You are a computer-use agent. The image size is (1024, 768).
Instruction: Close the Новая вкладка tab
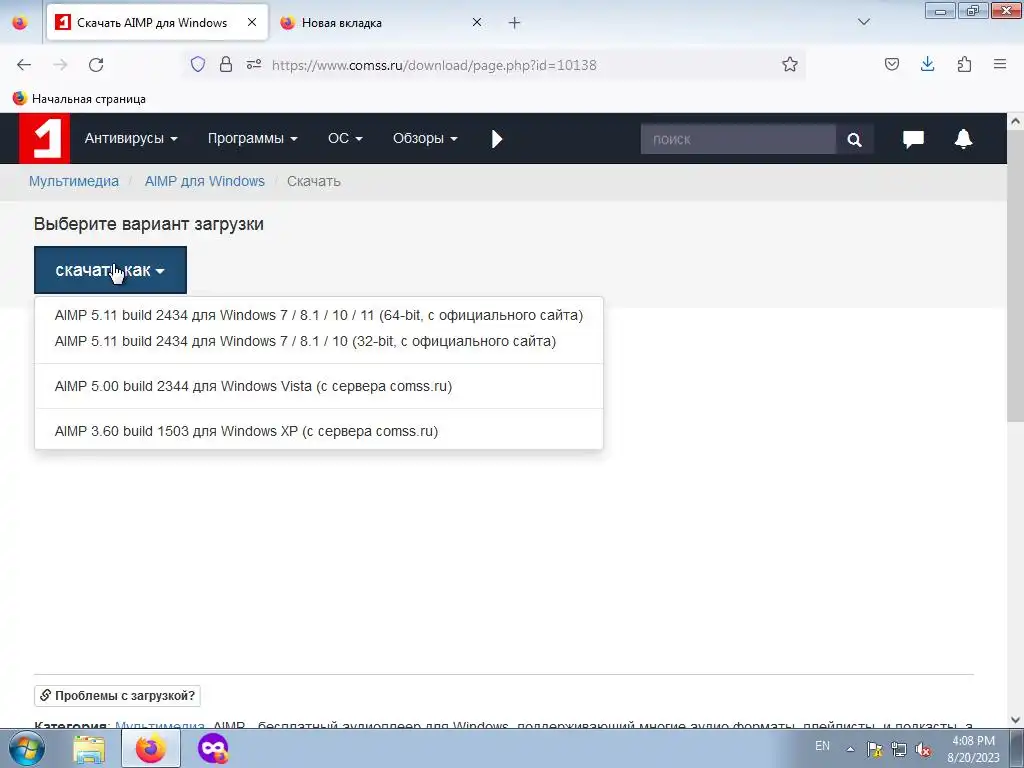coord(477,22)
